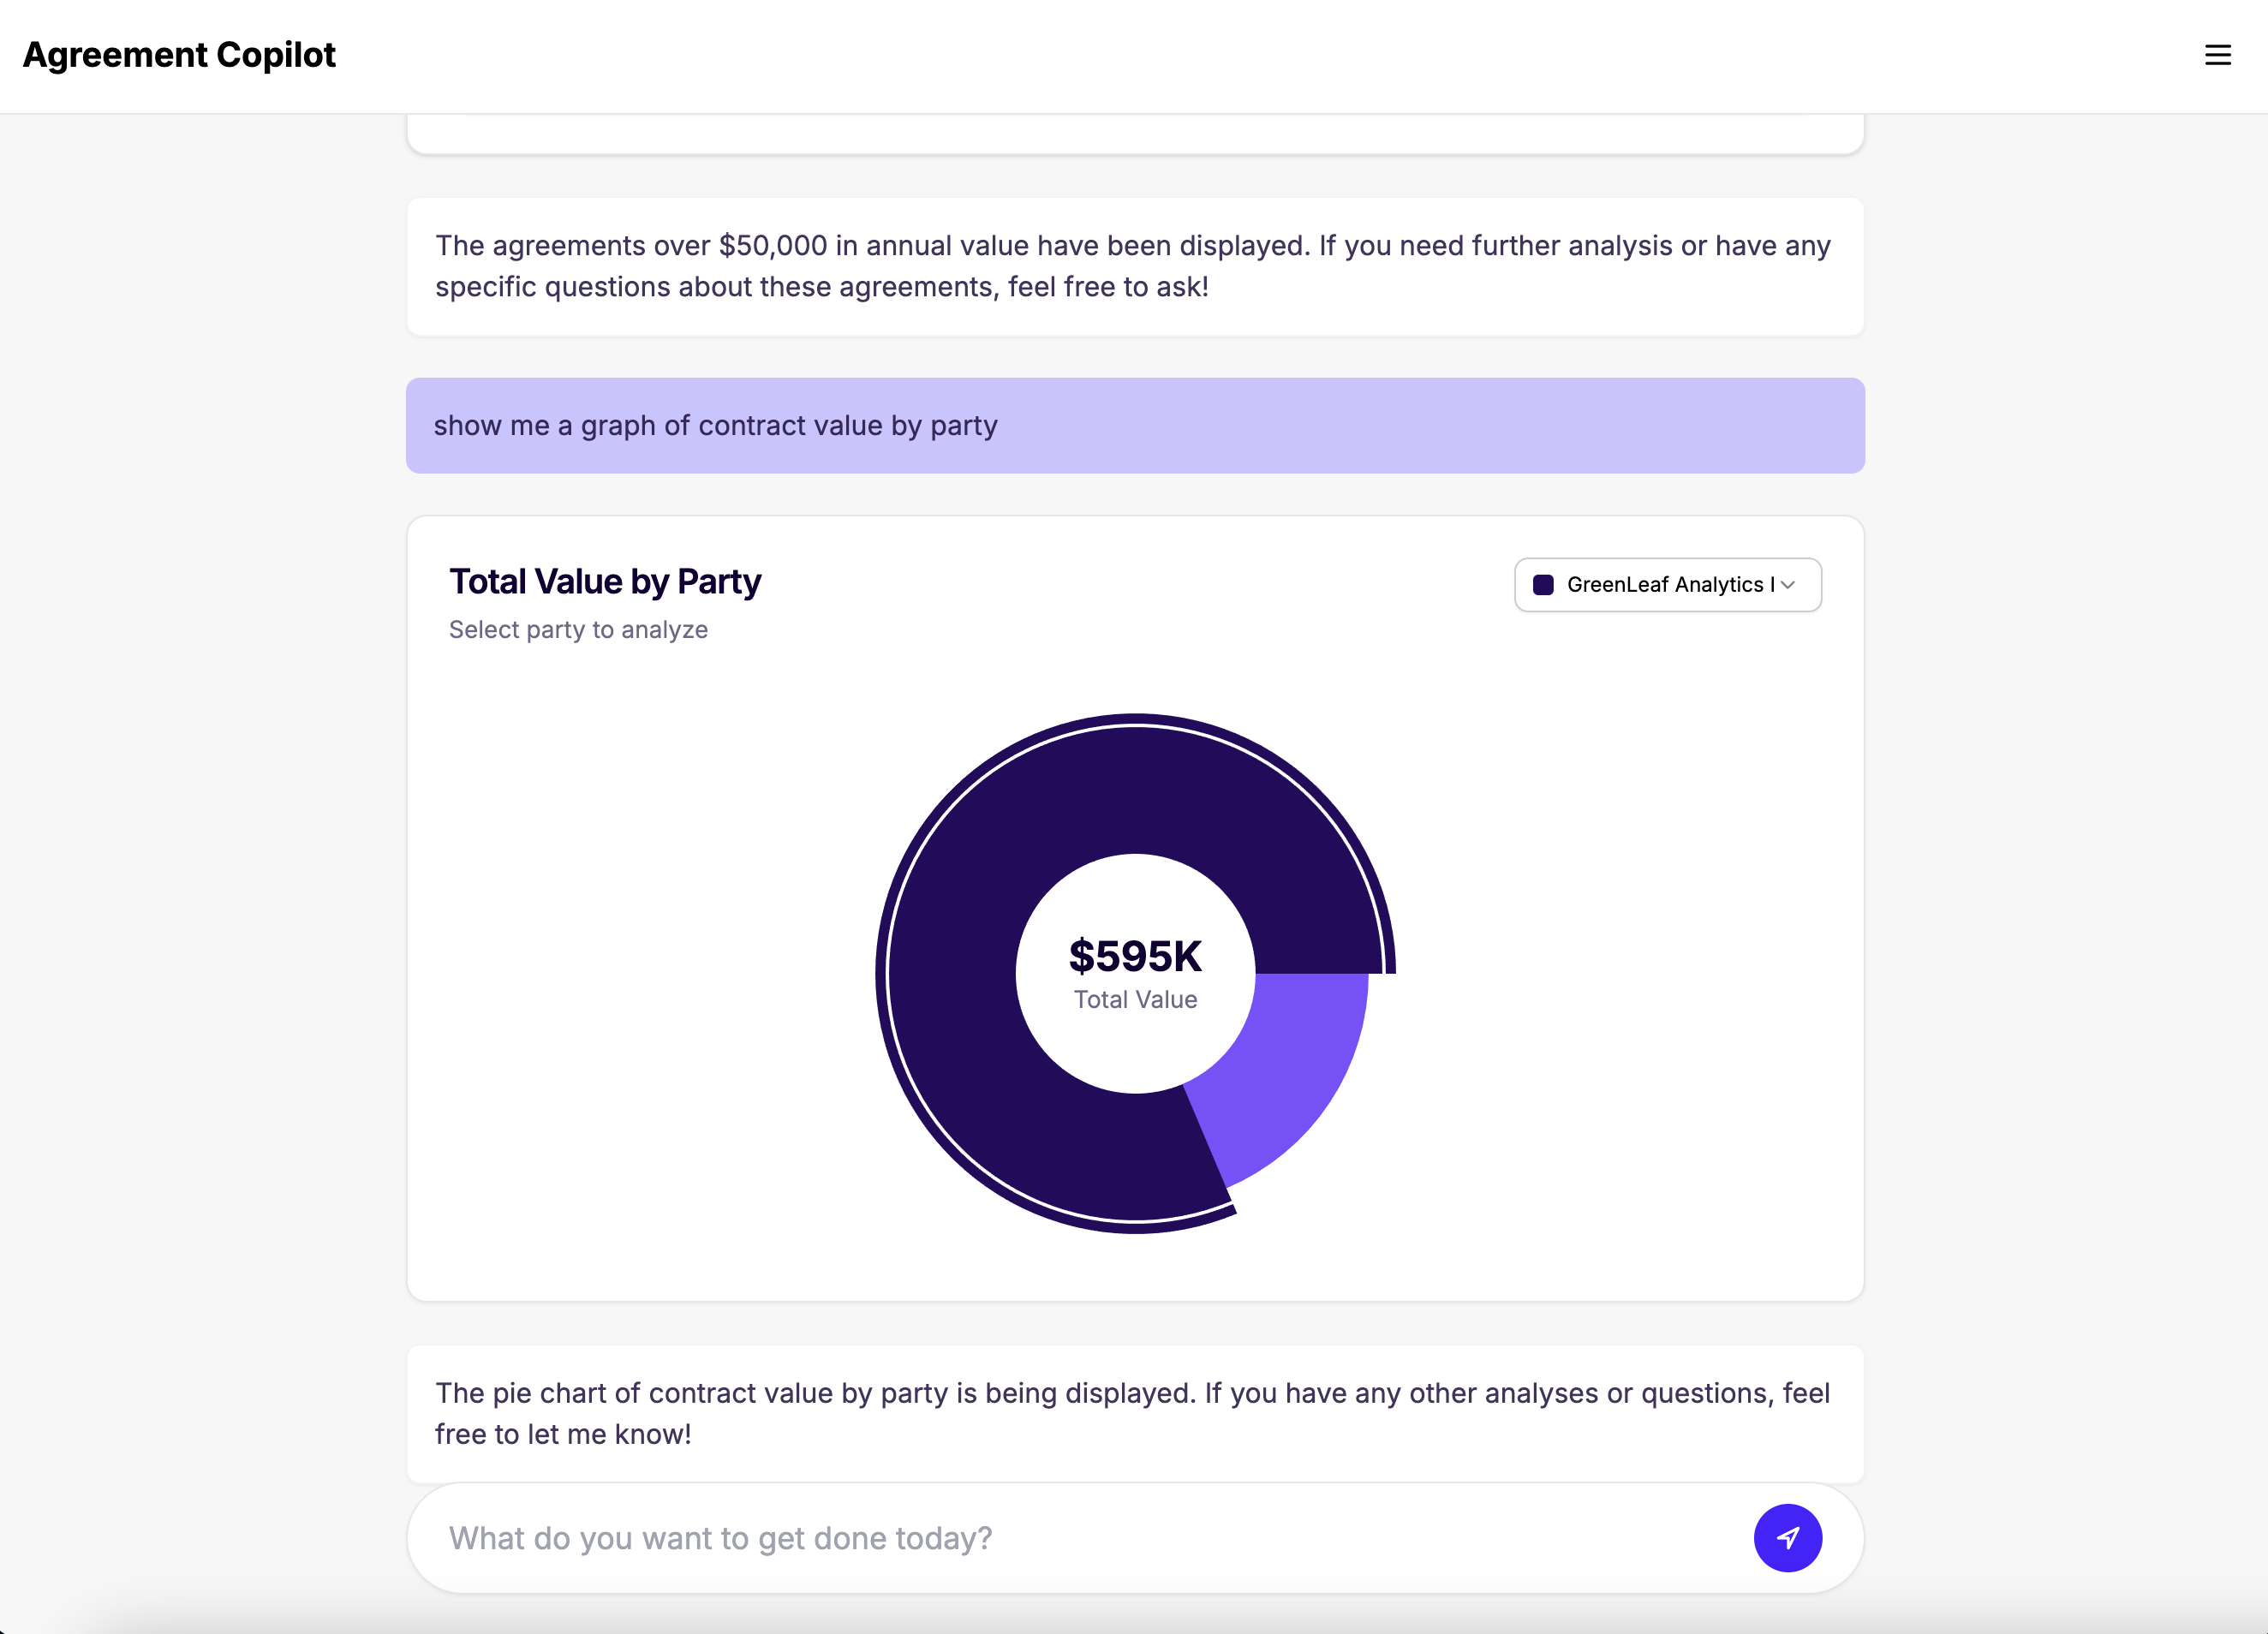Image resolution: width=2268 pixels, height=1634 pixels.
Task: Click the Agreement Copilot title
Action: (179, 55)
